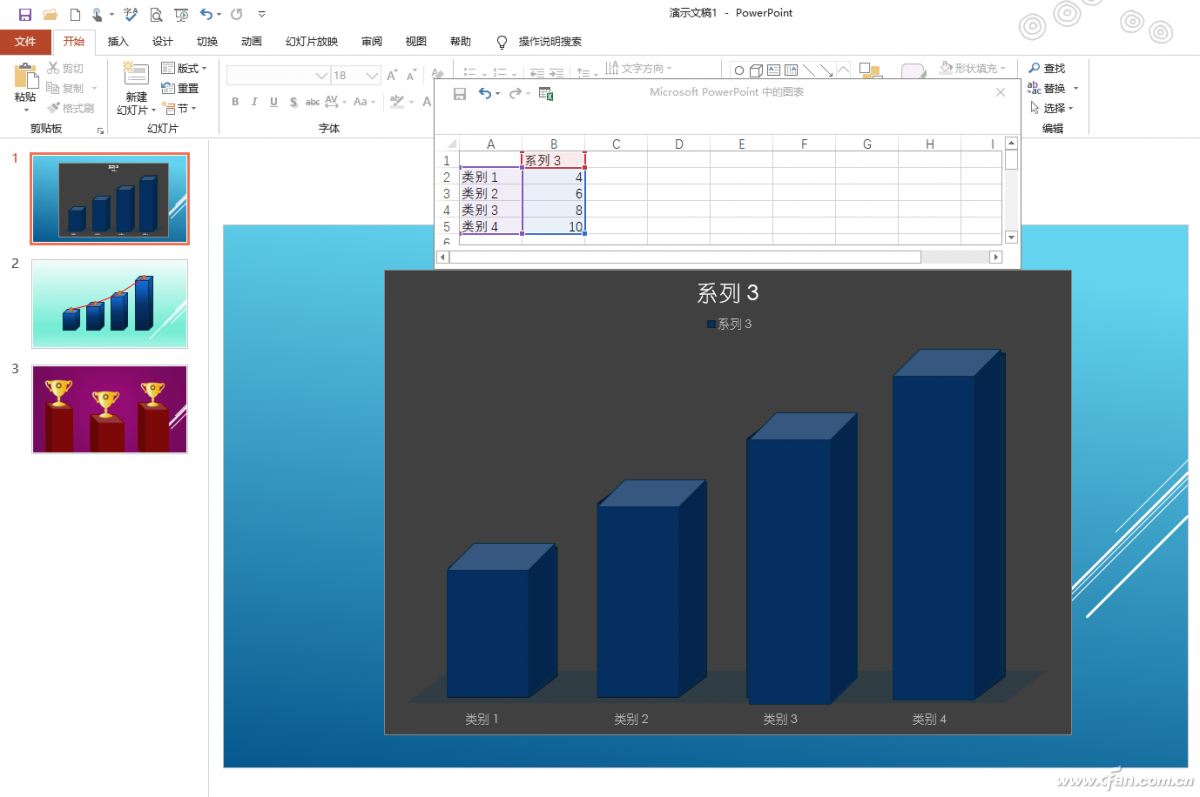This screenshot has width=1200, height=797.
Task: Toggle text shadow formatting
Action: 293,102
